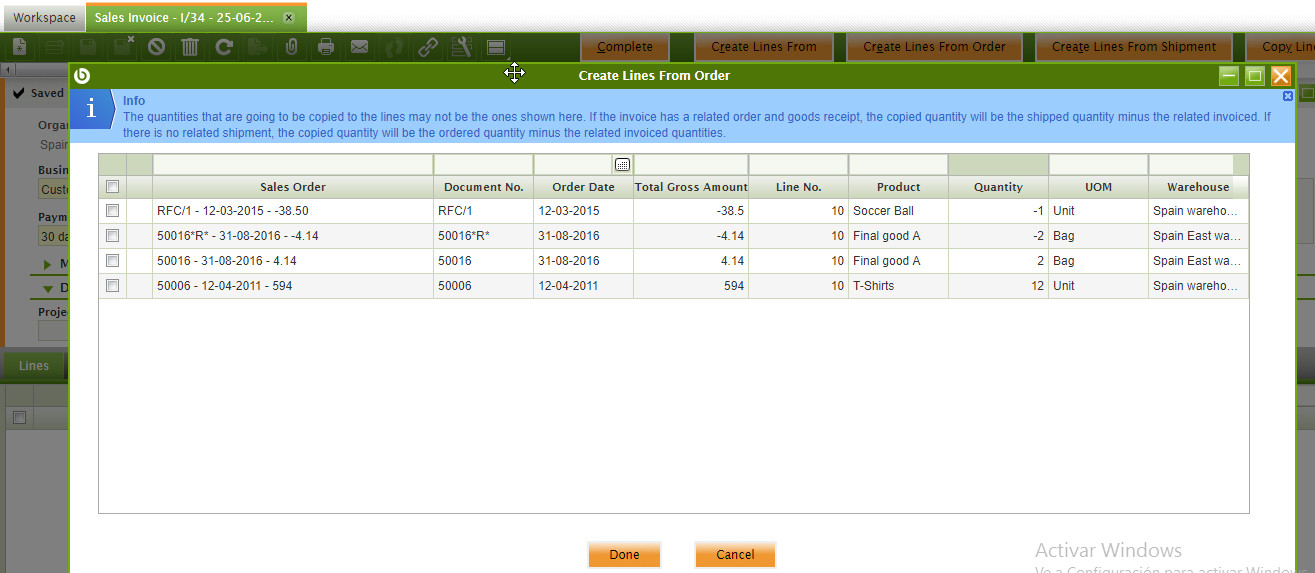Click the Cancel button

pos(735,555)
